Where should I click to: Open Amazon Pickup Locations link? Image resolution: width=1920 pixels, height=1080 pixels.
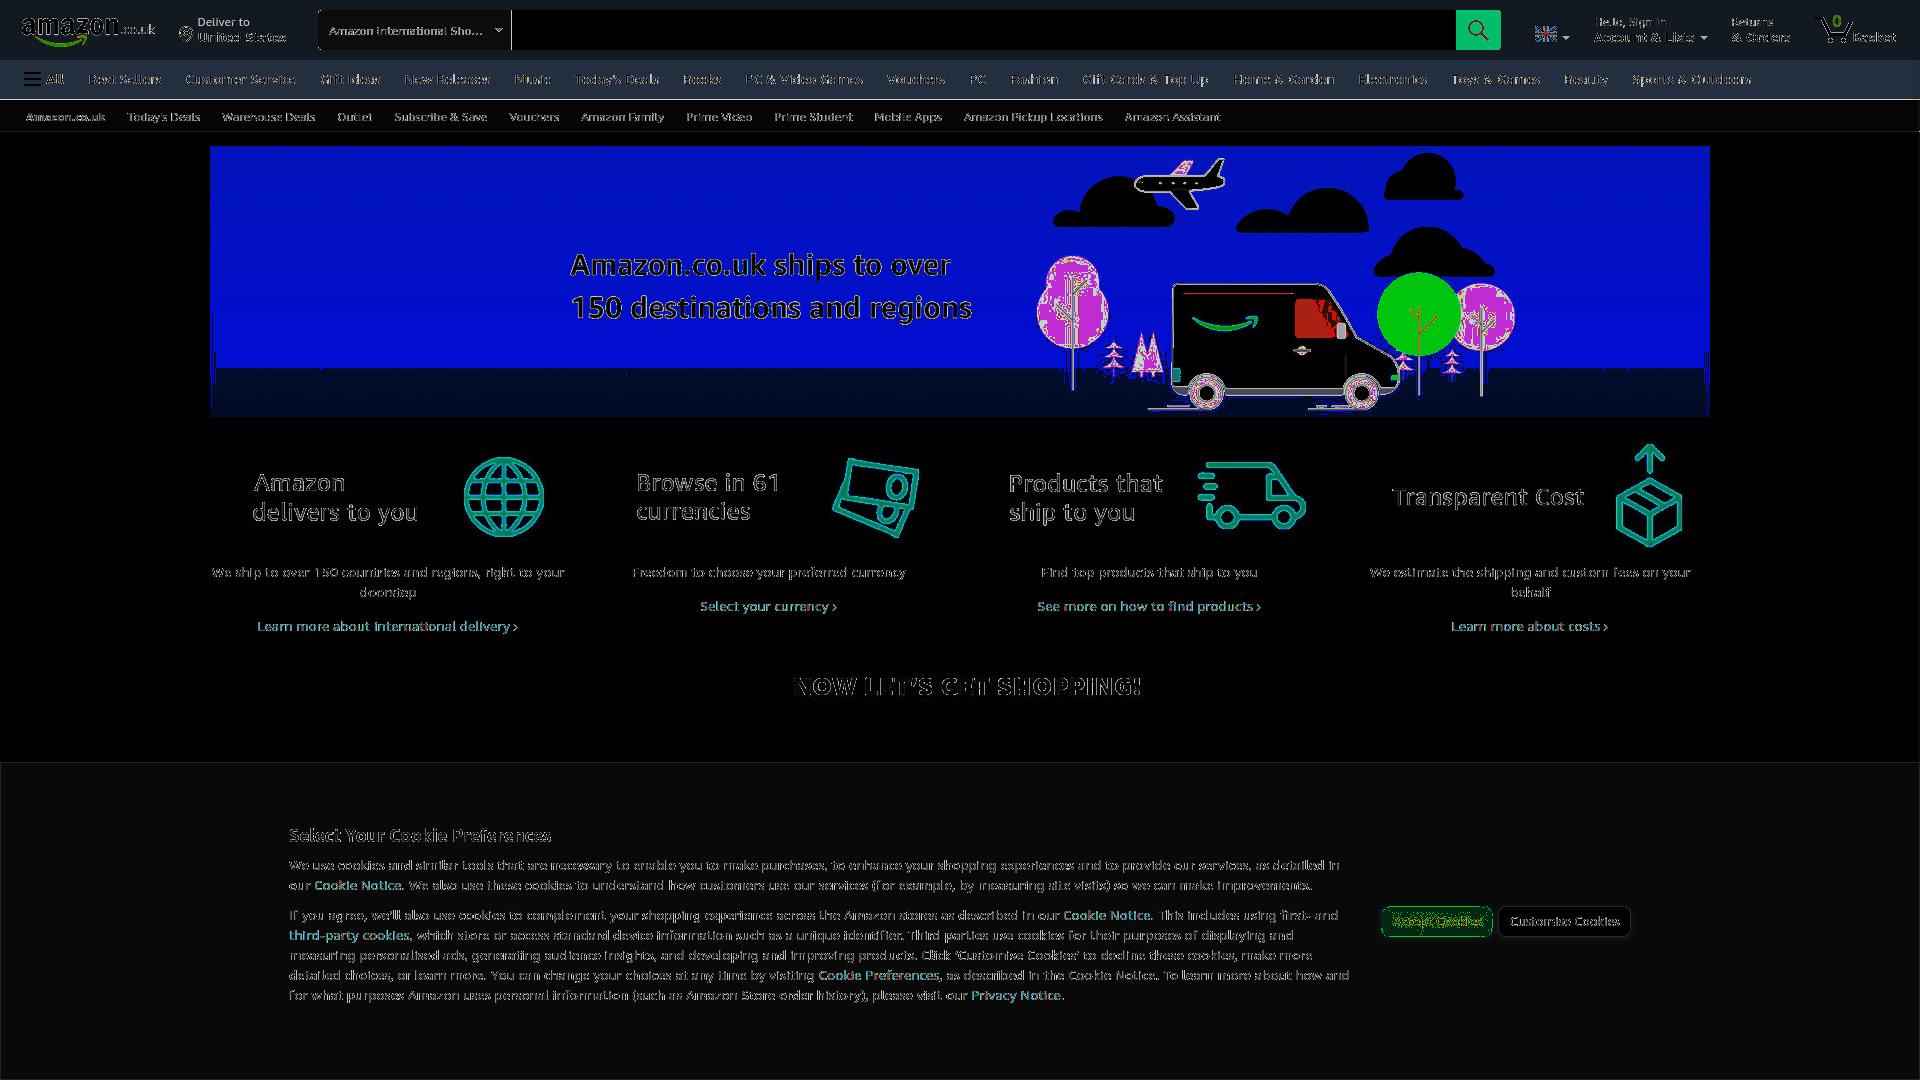(1033, 117)
